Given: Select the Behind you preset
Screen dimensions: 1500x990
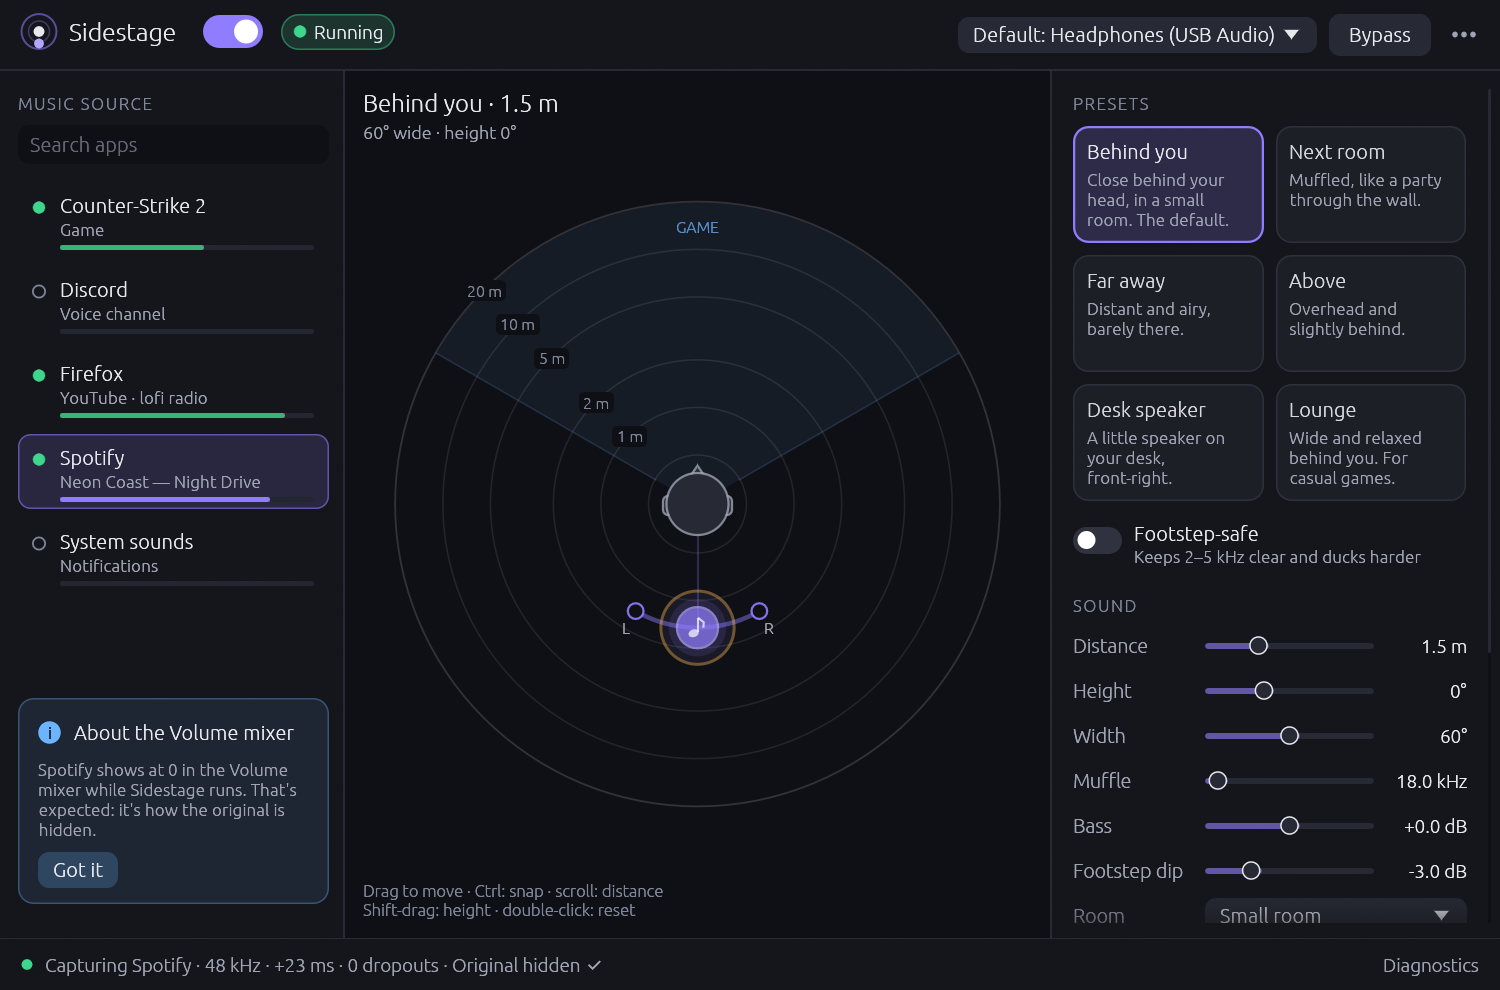Looking at the screenshot, I should pos(1168,184).
